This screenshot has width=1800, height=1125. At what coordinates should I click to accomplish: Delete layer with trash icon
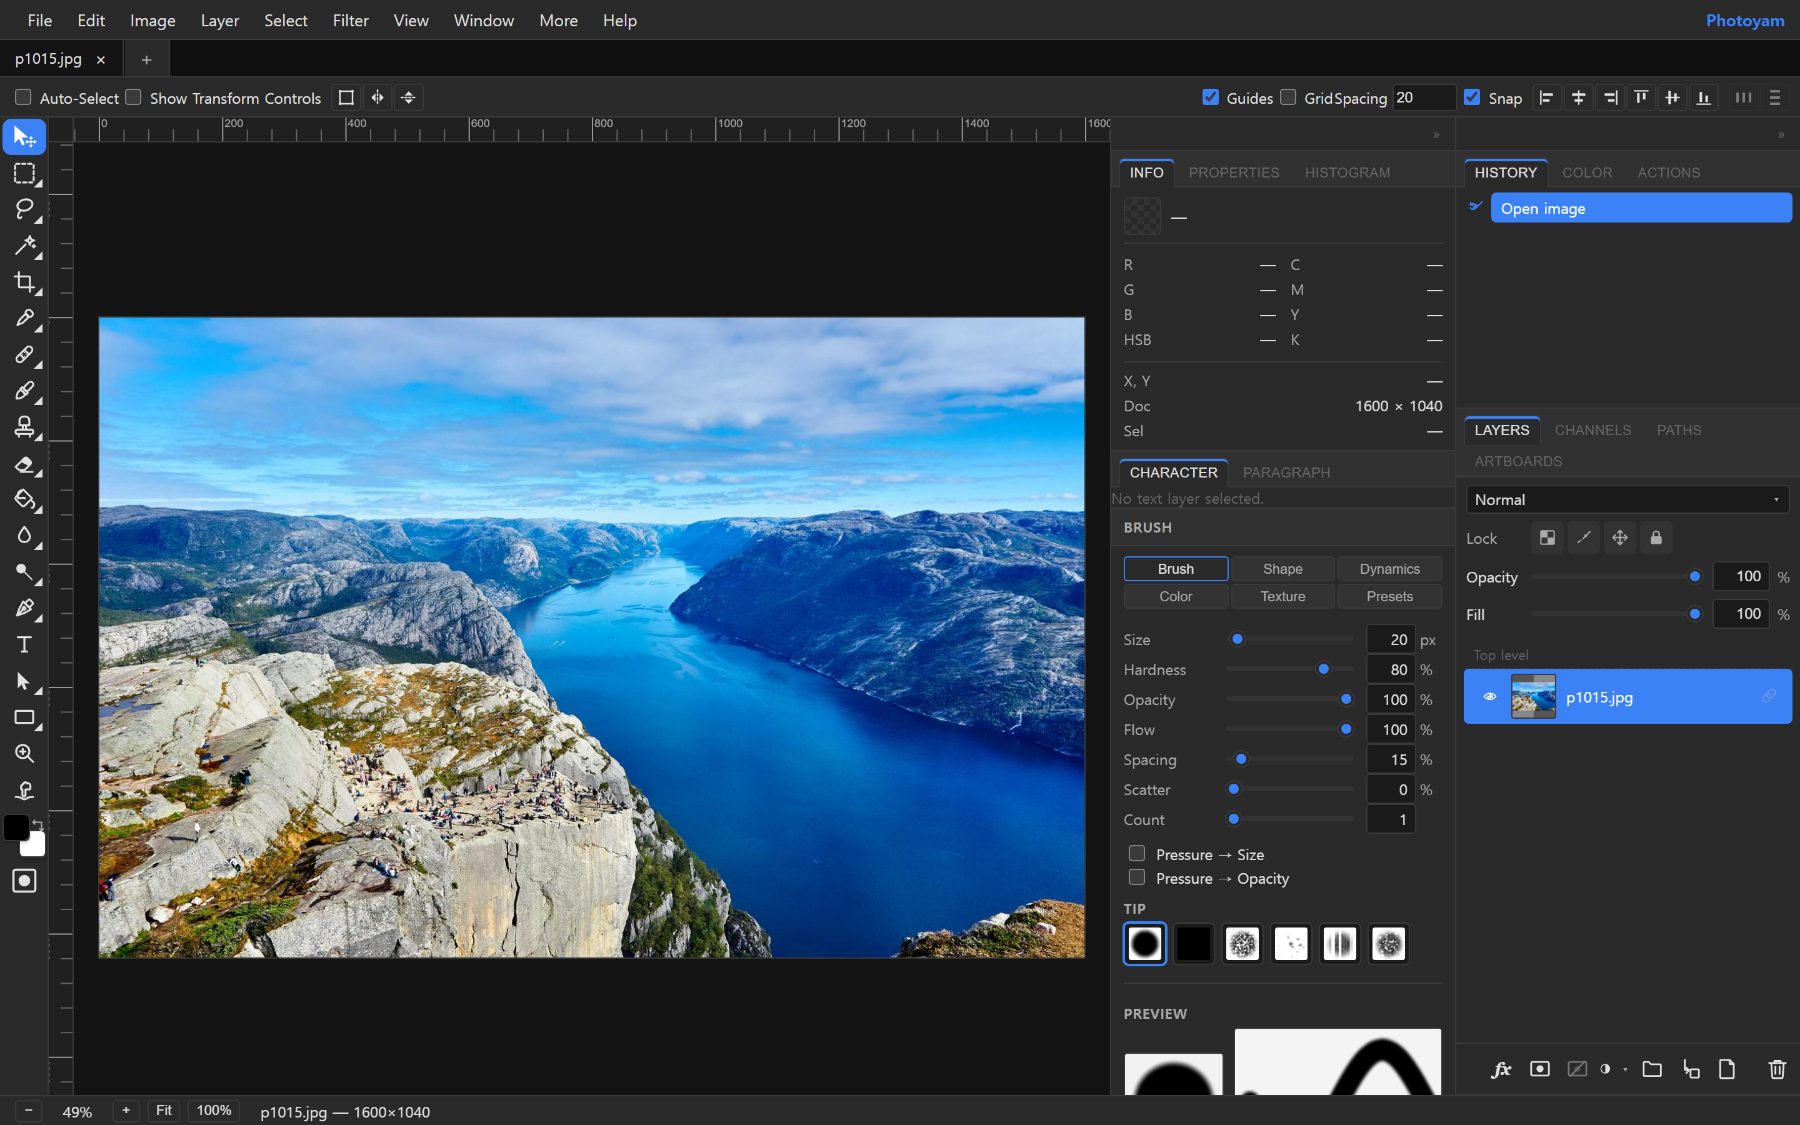click(x=1777, y=1069)
